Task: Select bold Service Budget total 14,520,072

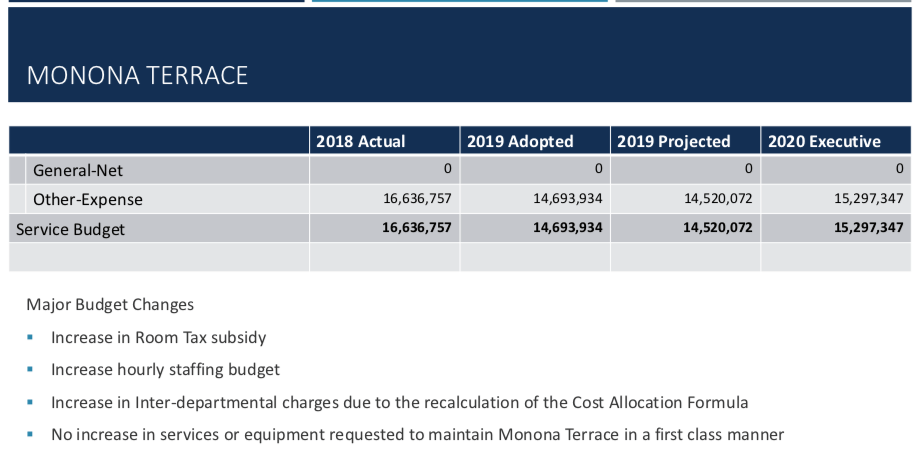Action: point(717,227)
